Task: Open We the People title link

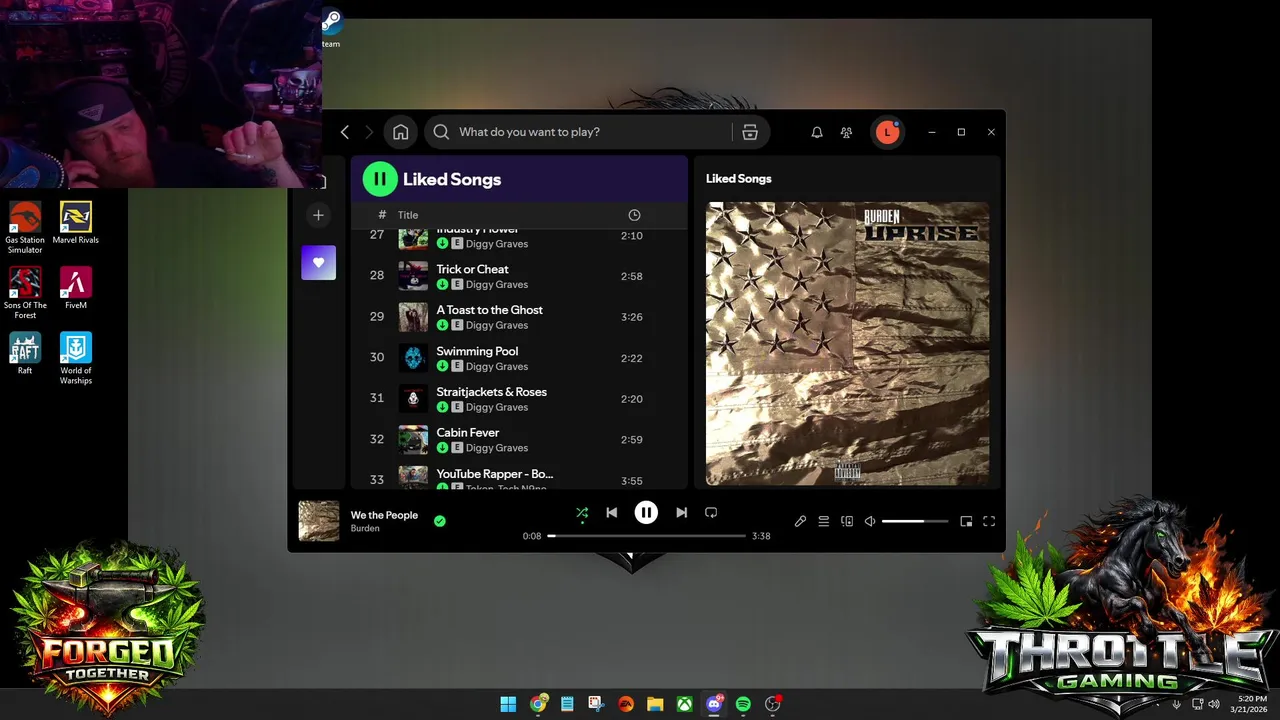Action: coord(384,515)
